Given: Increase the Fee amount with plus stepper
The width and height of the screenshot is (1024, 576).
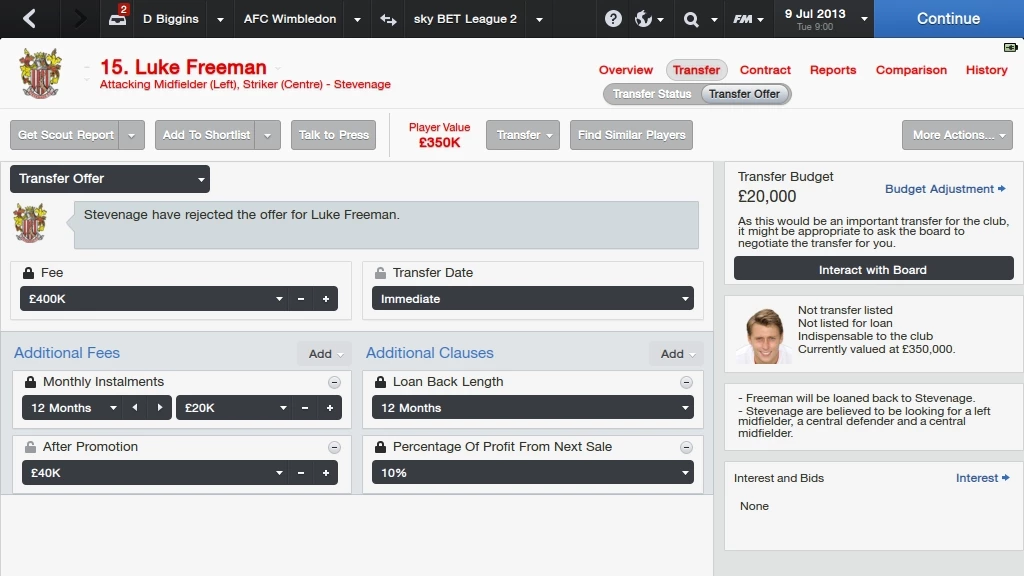Looking at the screenshot, I should coord(326,299).
